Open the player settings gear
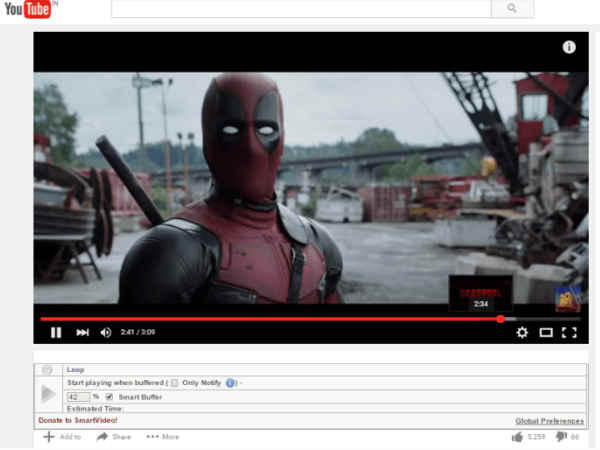Viewport: 600px width, 450px height. (x=522, y=333)
